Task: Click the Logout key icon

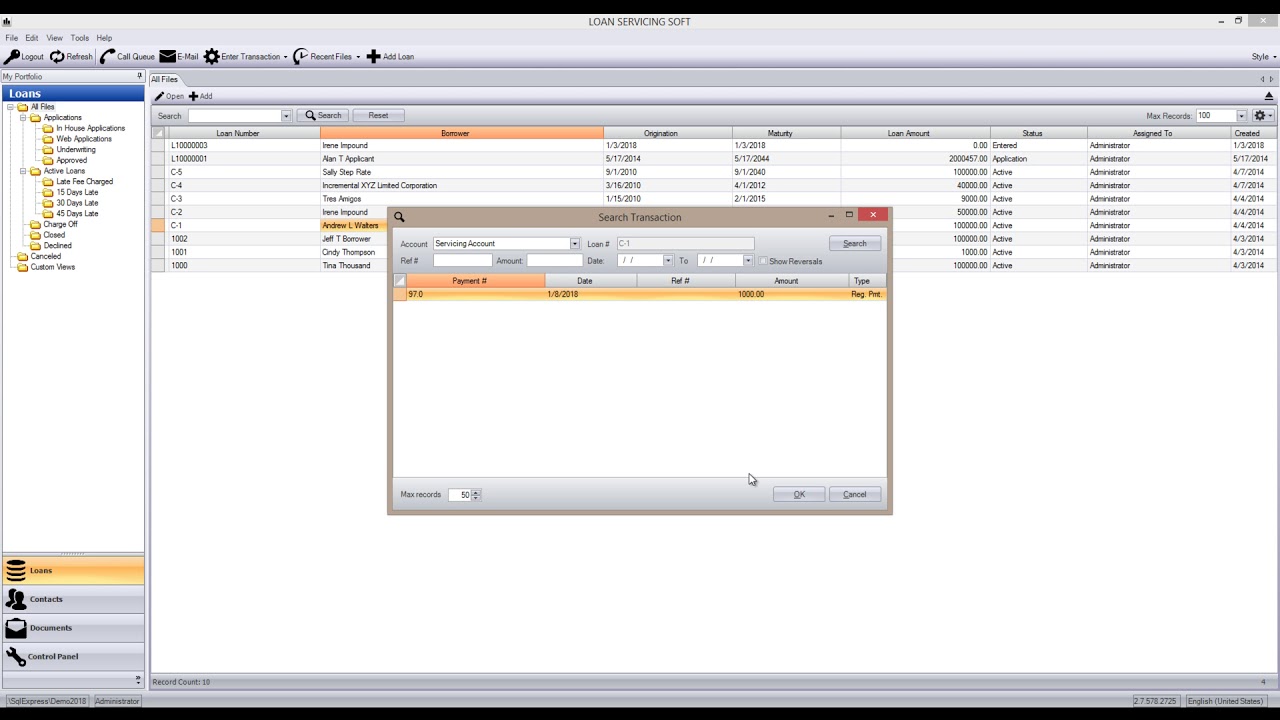Action: click(x=12, y=57)
